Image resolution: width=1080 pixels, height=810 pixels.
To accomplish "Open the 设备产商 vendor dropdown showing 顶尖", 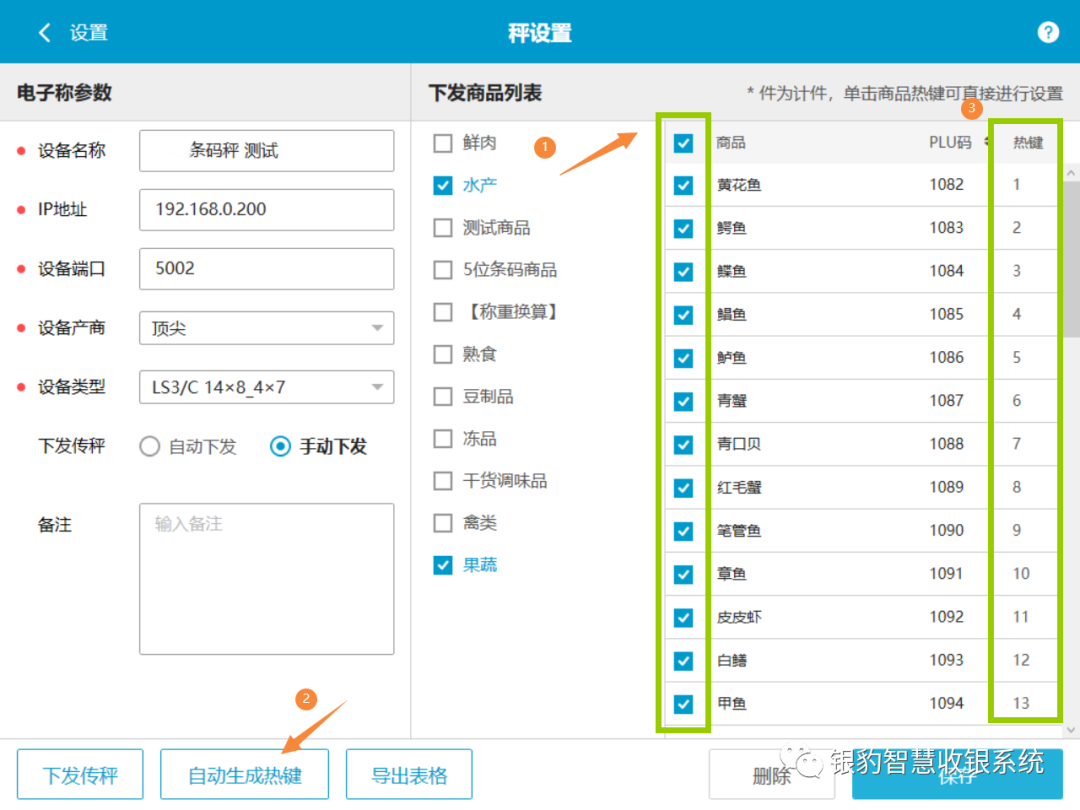I will pyautogui.click(x=266, y=328).
